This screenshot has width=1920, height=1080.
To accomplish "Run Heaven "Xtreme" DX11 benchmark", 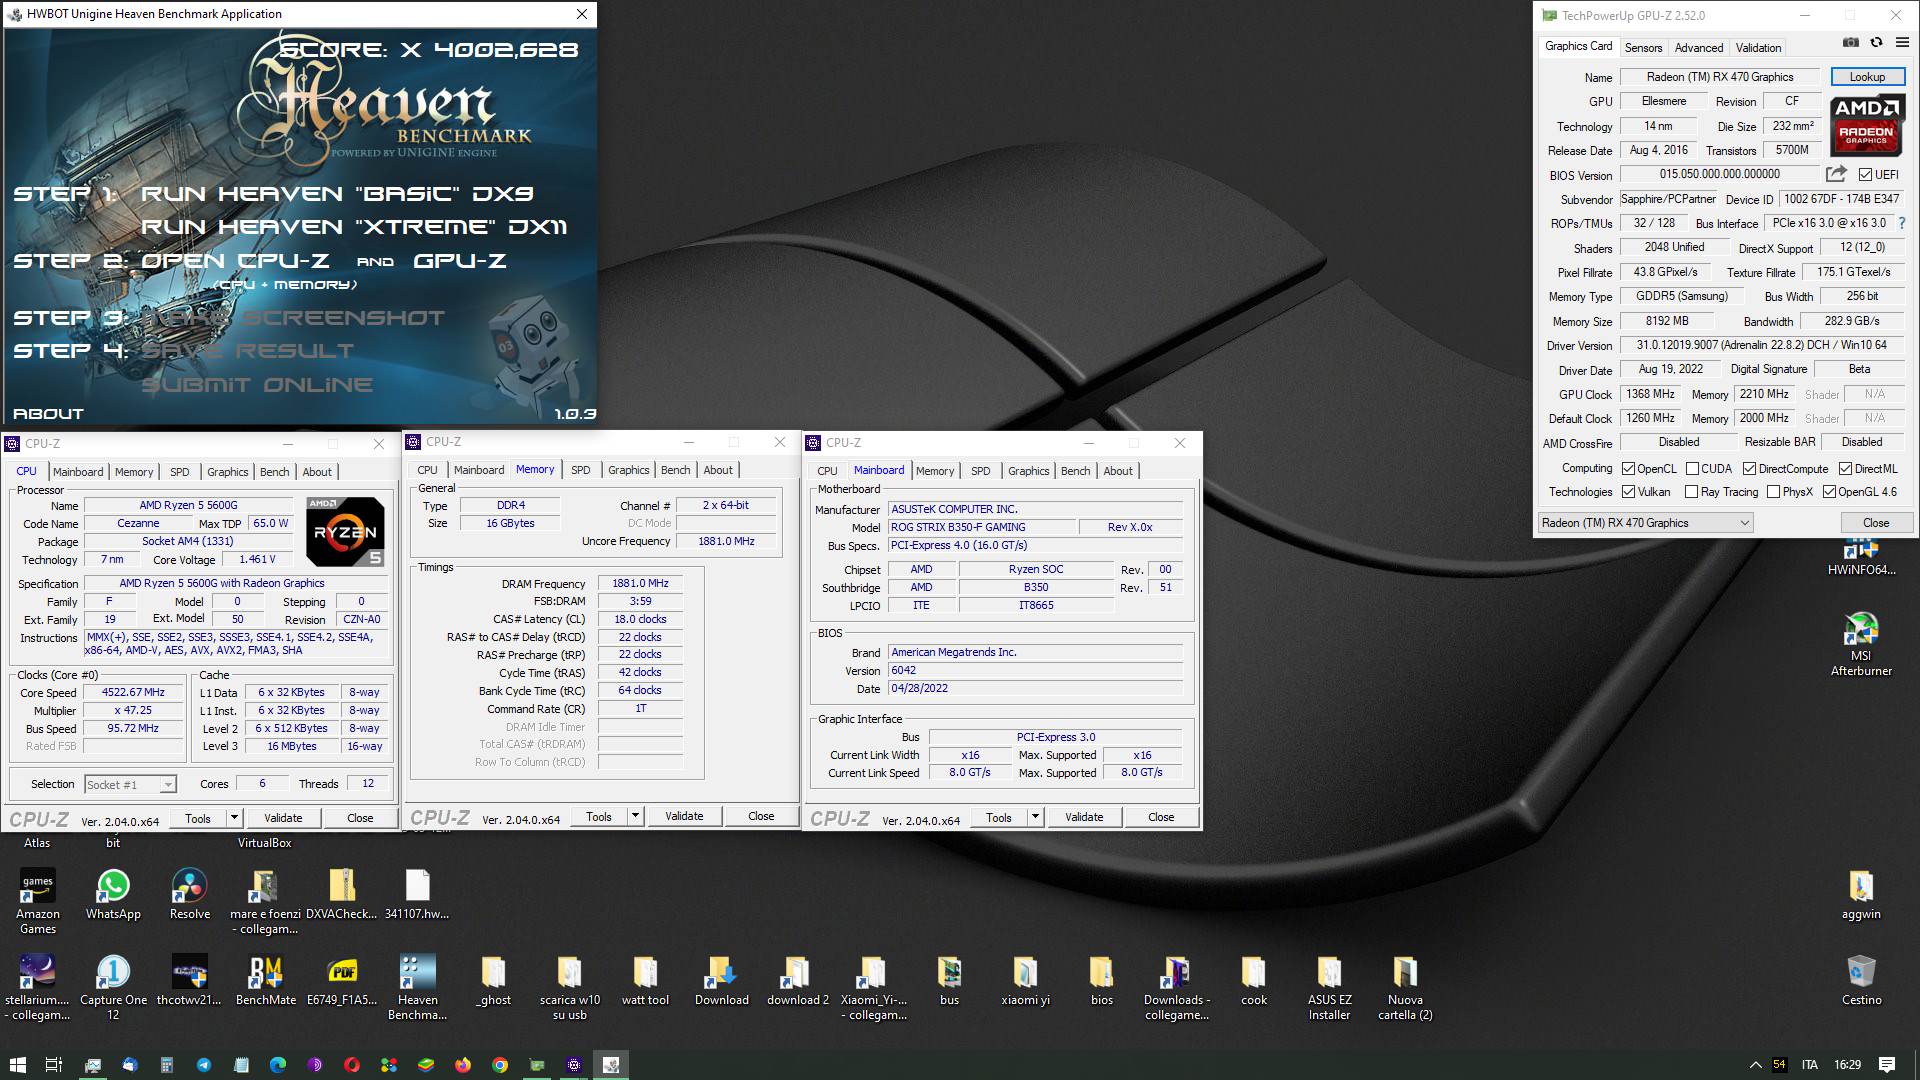I will click(354, 227).
